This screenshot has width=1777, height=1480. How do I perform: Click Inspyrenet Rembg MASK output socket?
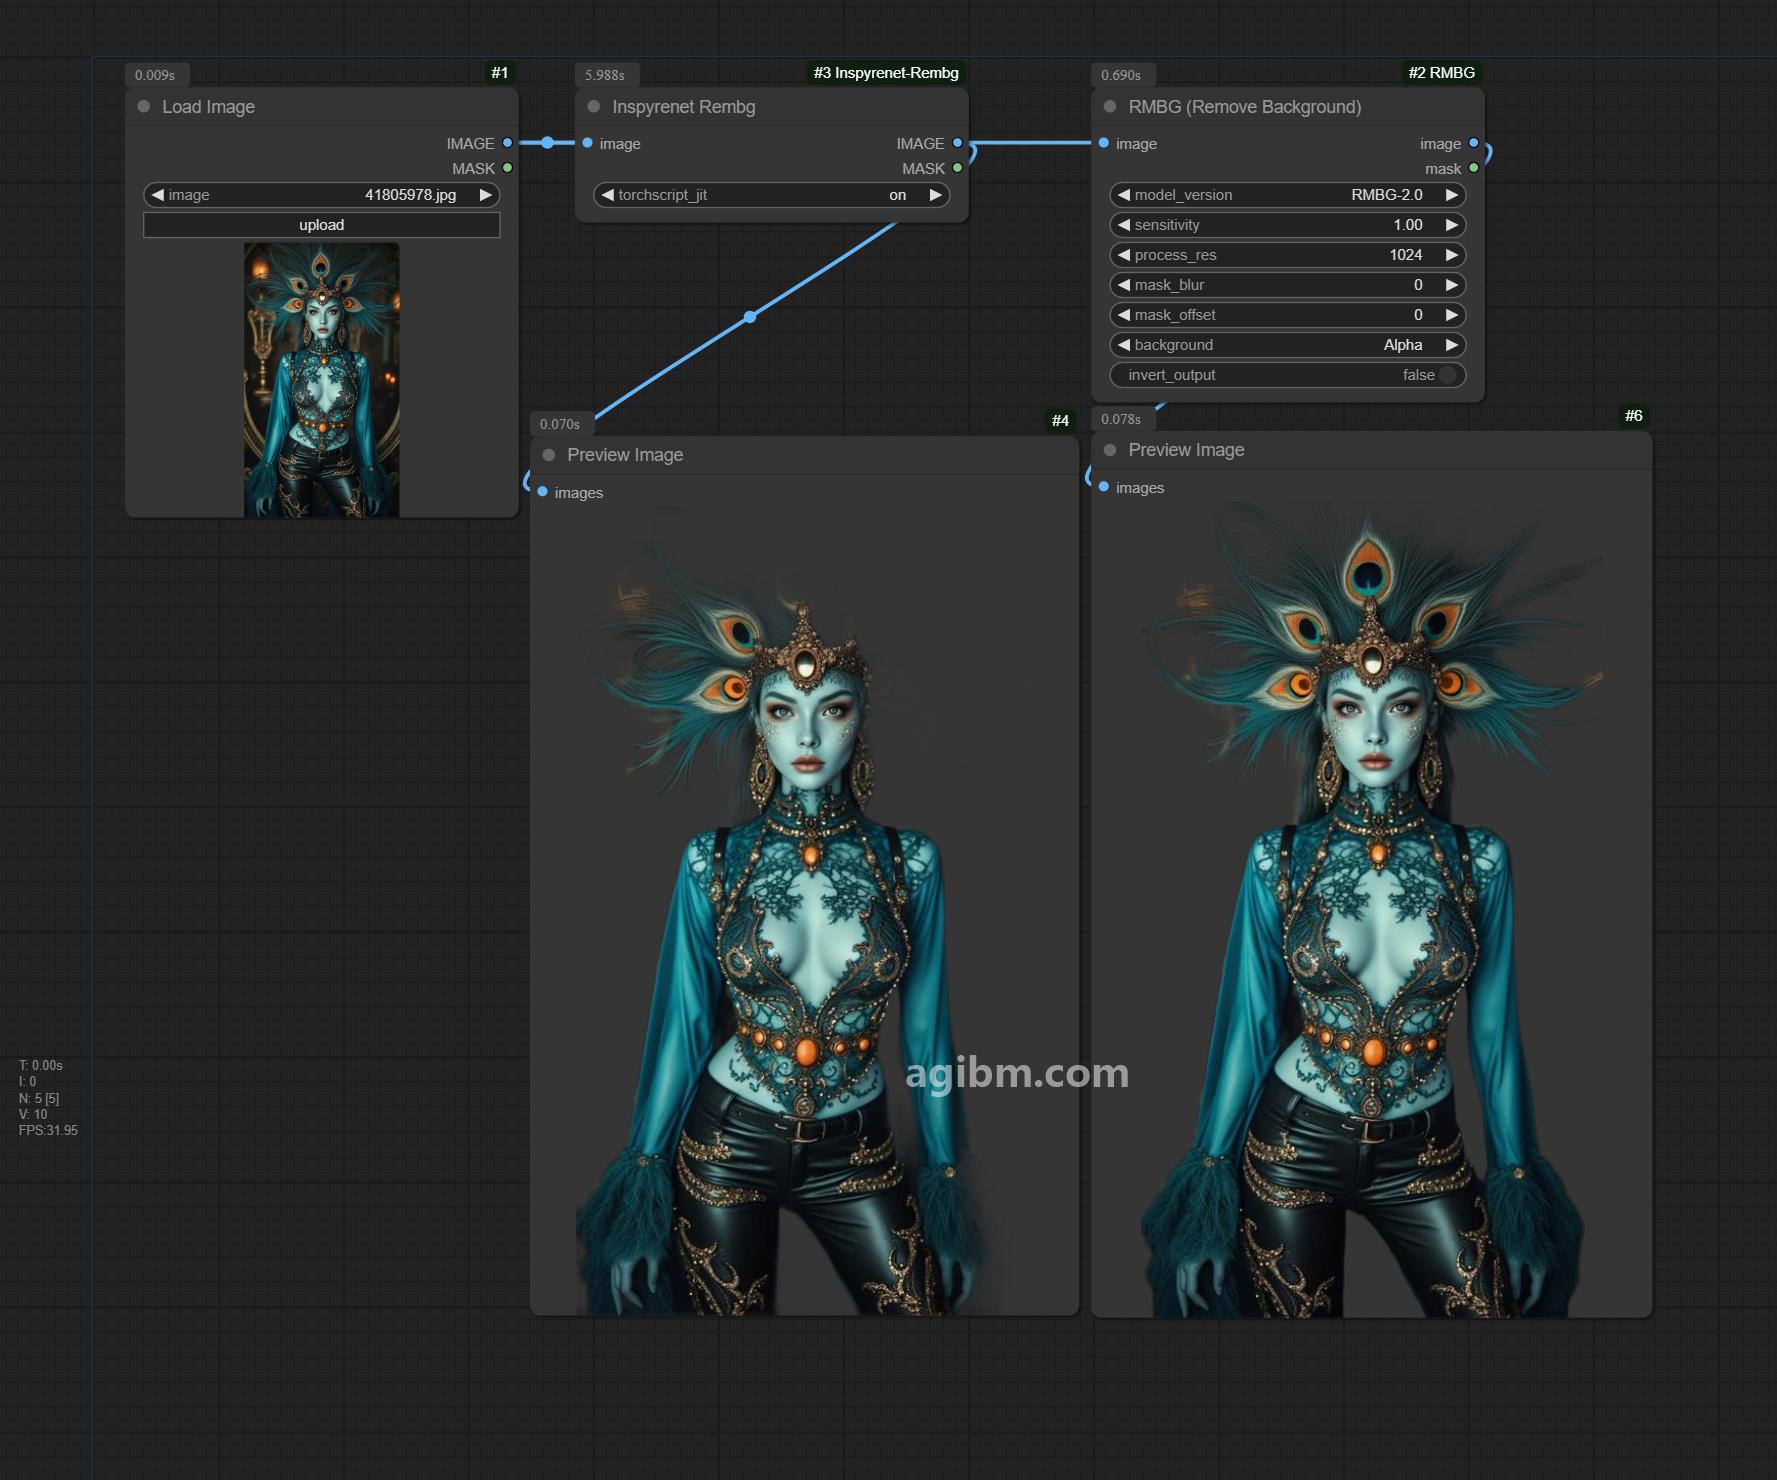pyautogui.click(x=958, y=168)
